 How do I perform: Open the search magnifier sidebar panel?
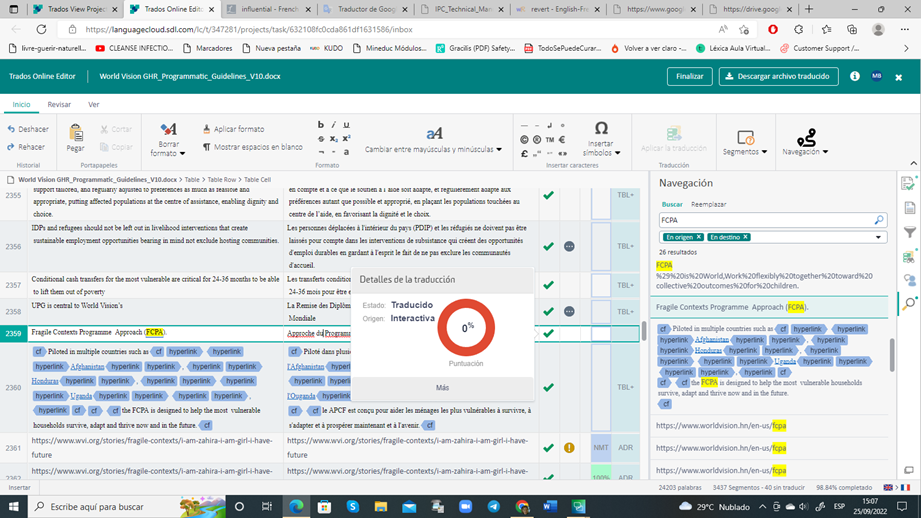pos(910,304)
